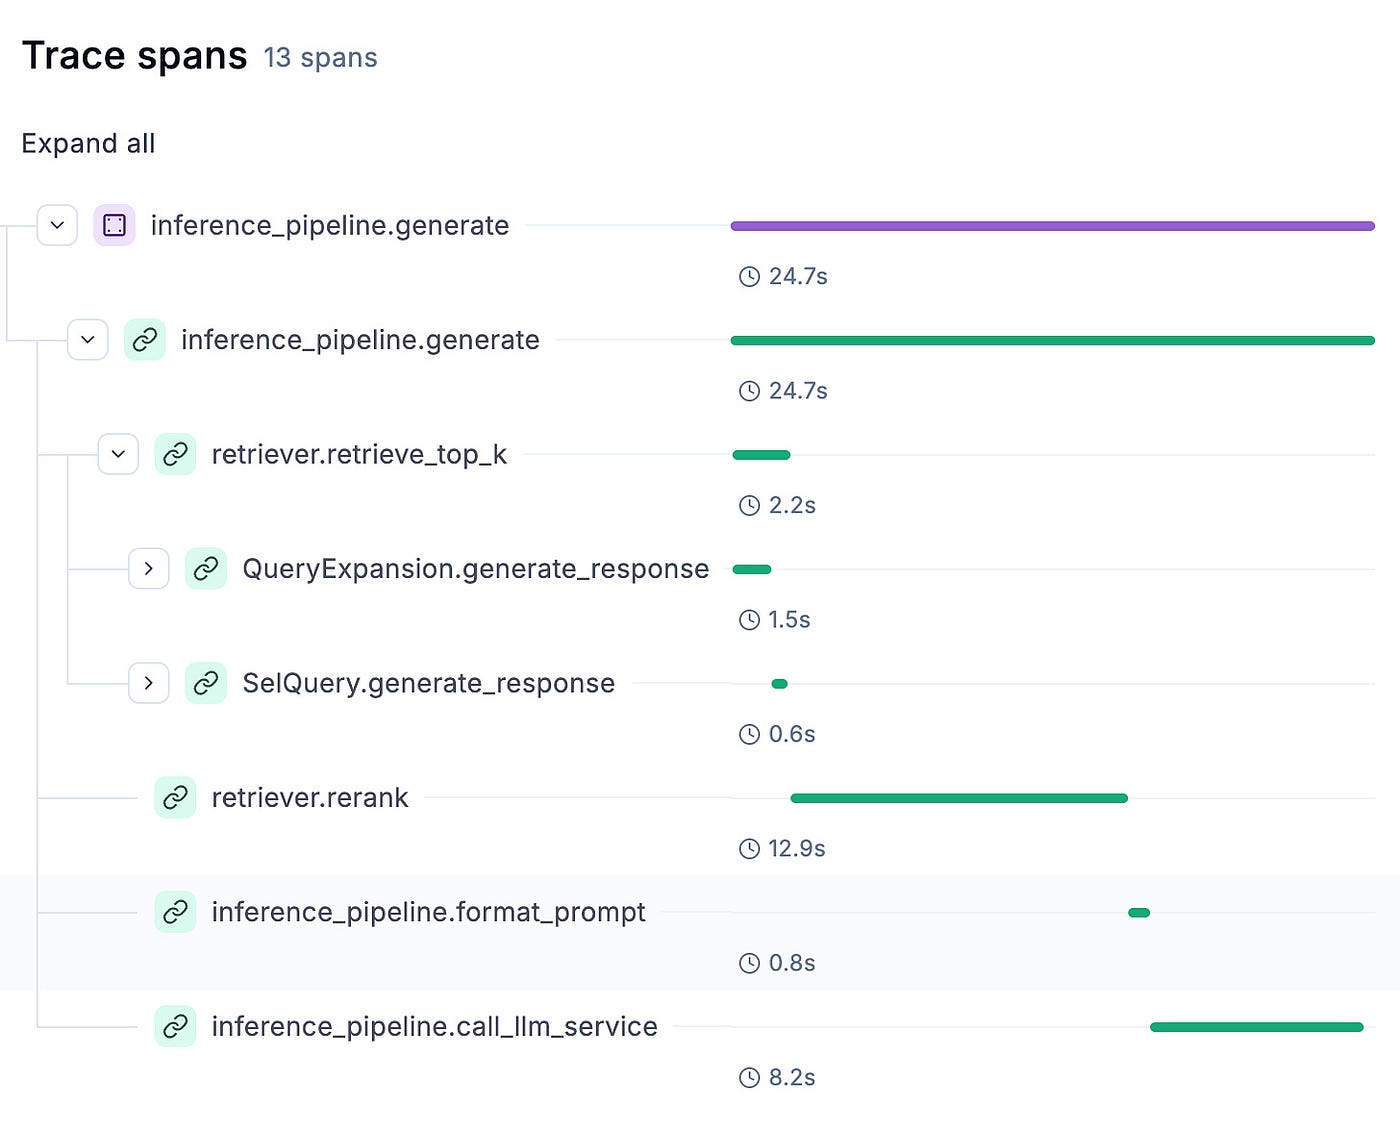Viewport: 1400px width, 1135px height.
Task: Click the link icon beside retriever.rerank
Action: coord(175,798)
